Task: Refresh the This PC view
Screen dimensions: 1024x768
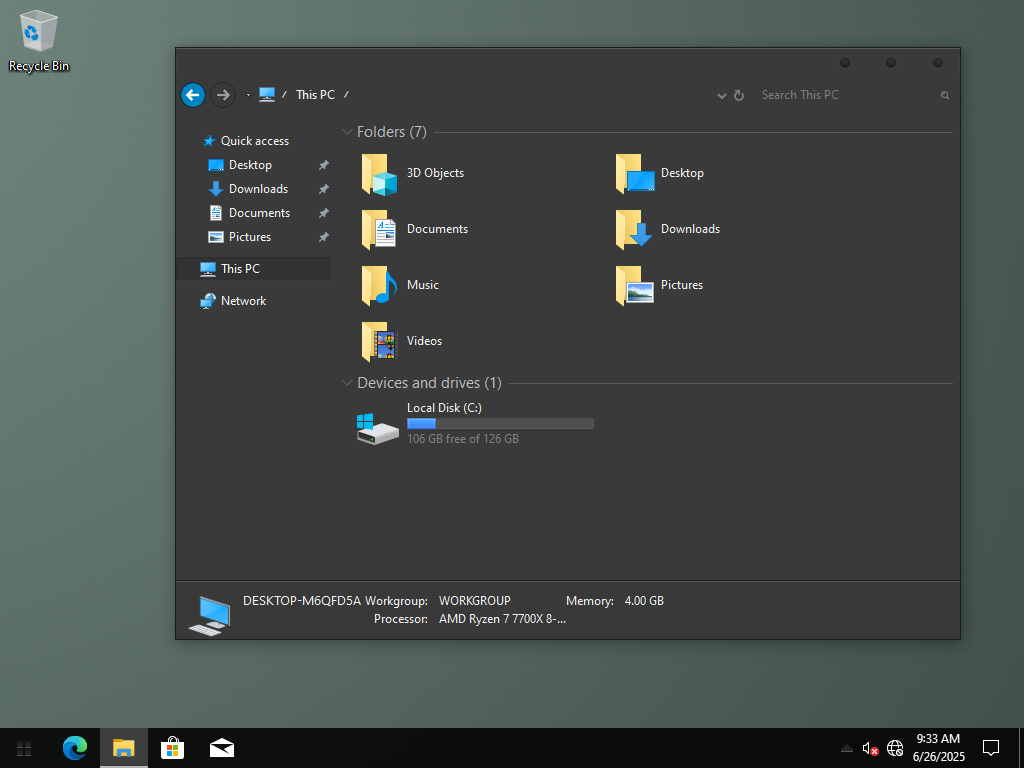Action: pos(739,95)
